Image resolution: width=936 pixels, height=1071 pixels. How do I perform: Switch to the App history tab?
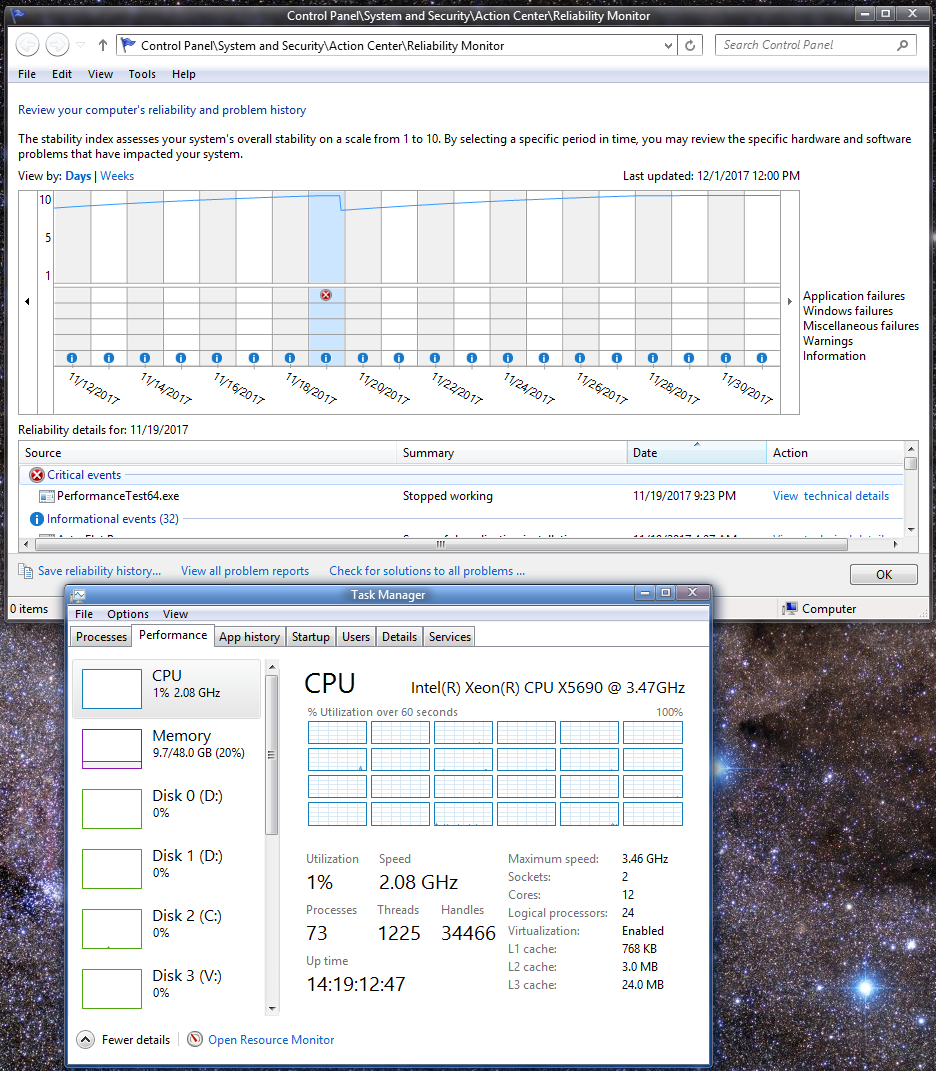point(249,637)
